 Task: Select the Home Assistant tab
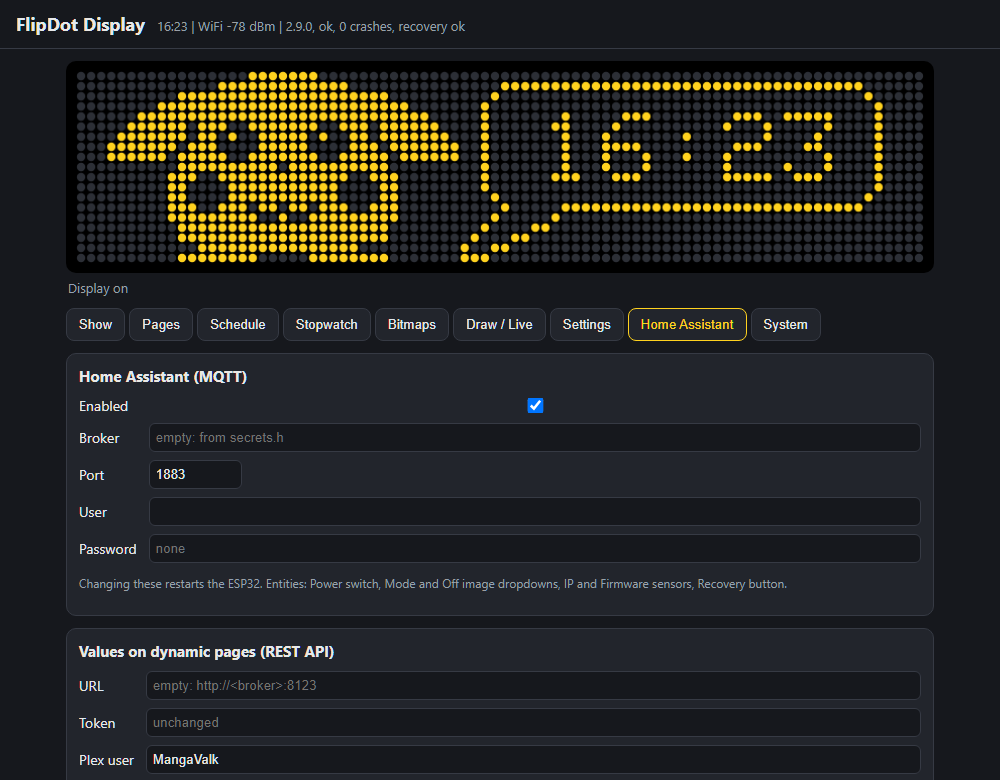(x=688, y=325)
